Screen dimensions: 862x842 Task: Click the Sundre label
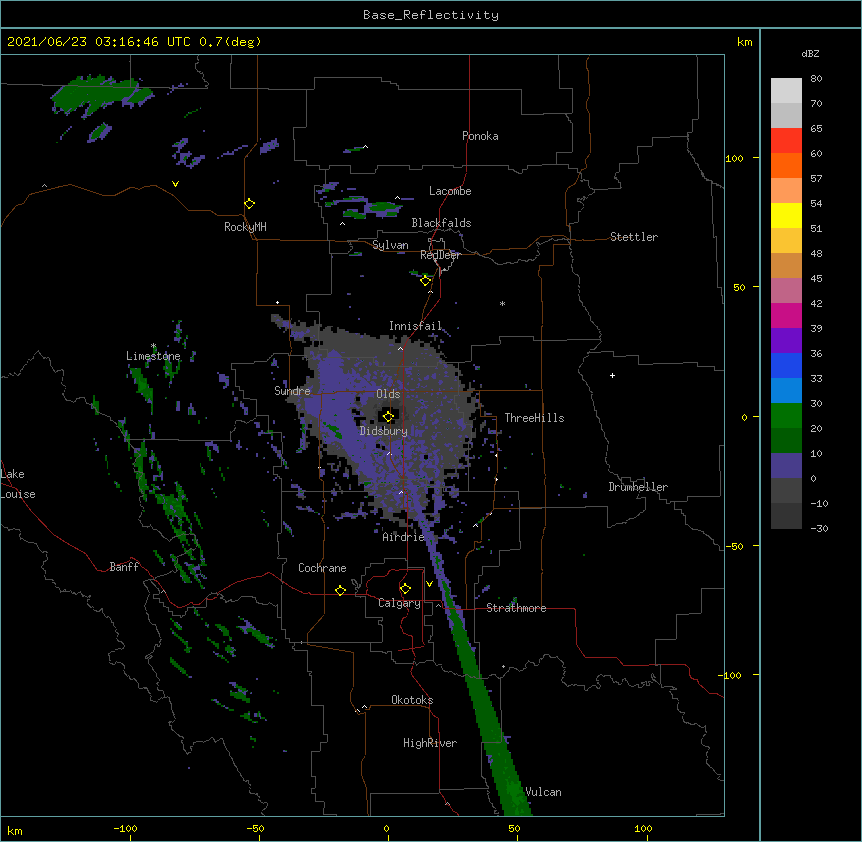pyautogui.click(x=292, y=391)
